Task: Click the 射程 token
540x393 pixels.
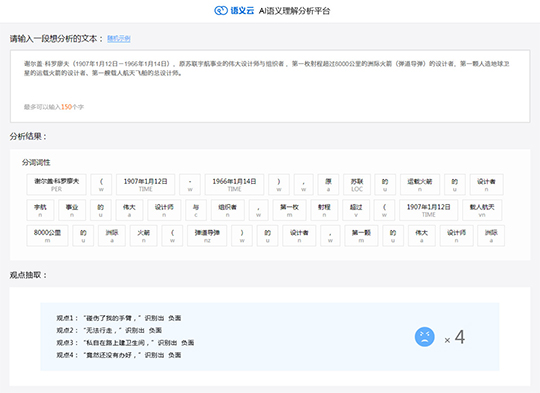Action: click(324, 210)
